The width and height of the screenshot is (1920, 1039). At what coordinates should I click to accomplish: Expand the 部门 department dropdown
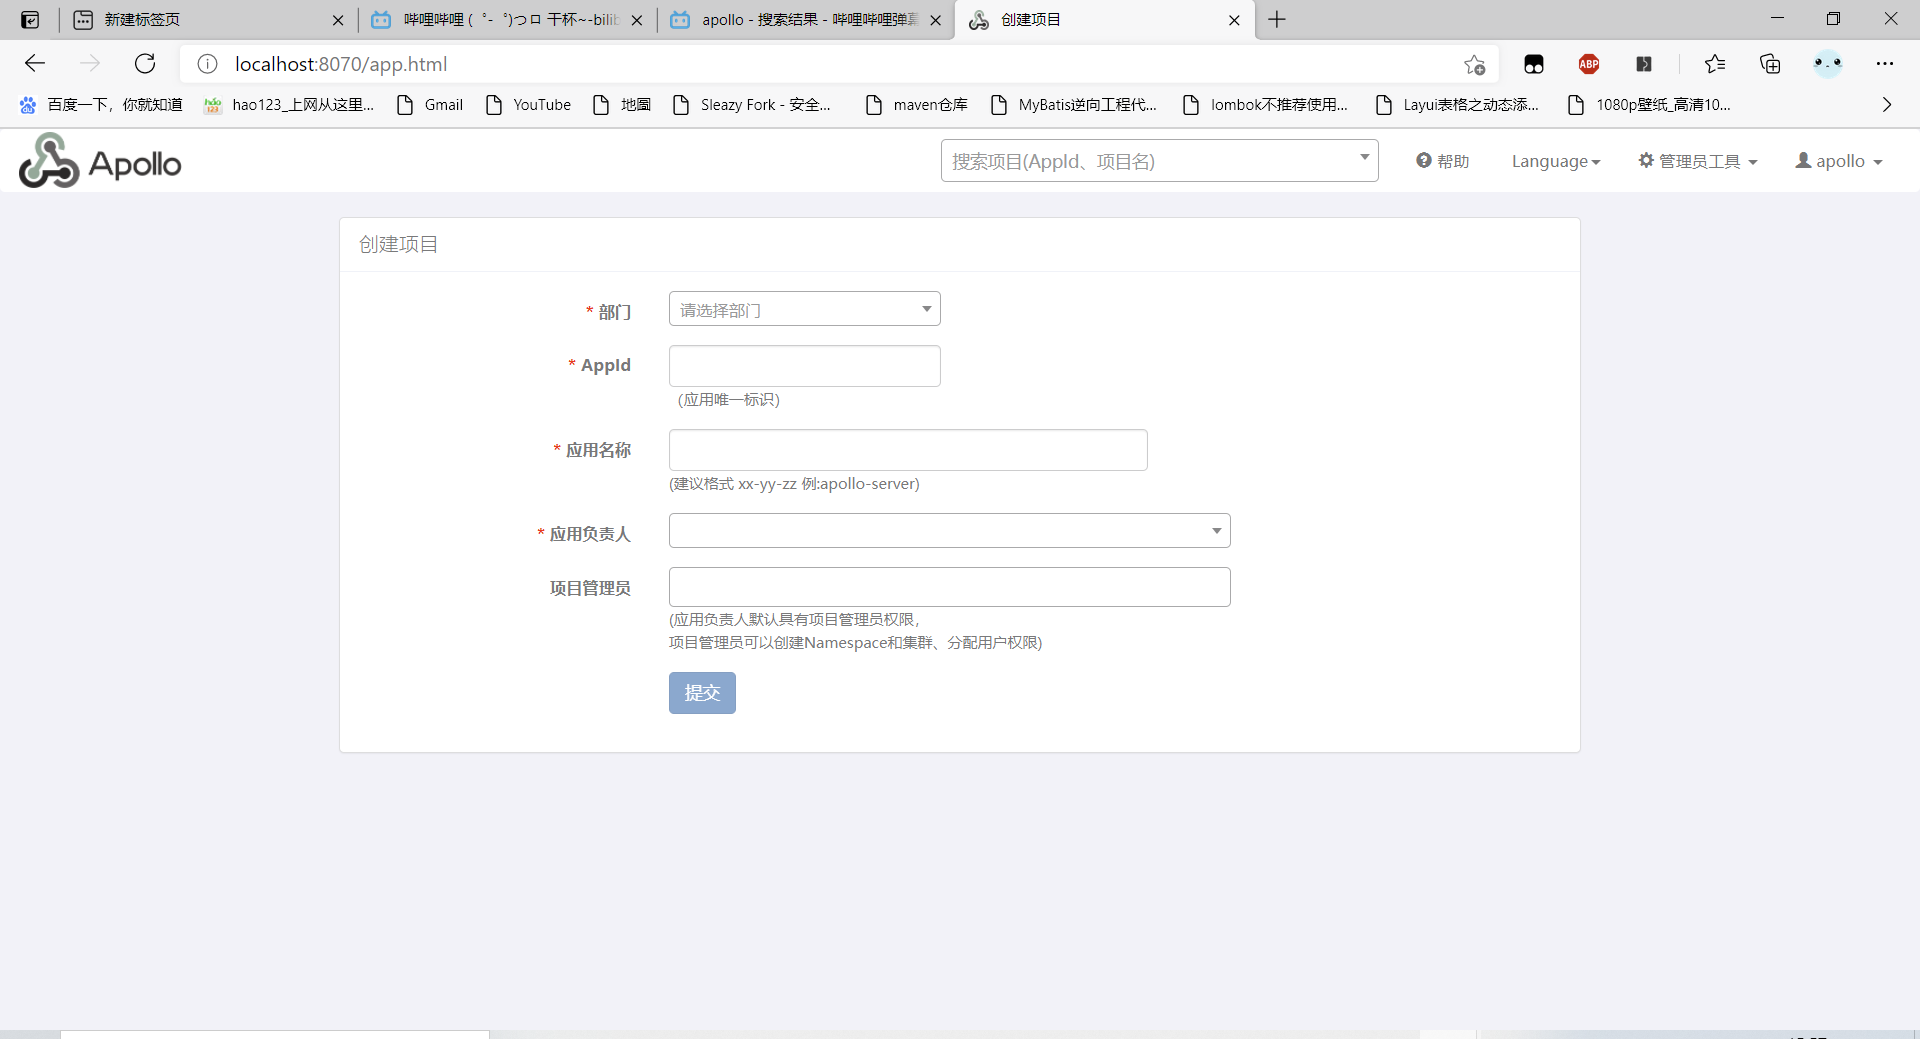(x=804, y=309)
